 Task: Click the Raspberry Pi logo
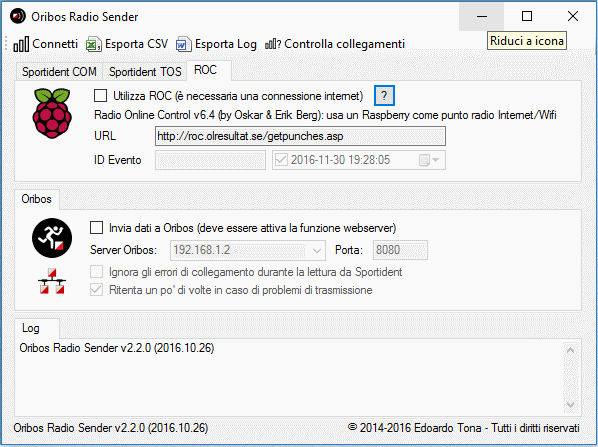point(52,113)
